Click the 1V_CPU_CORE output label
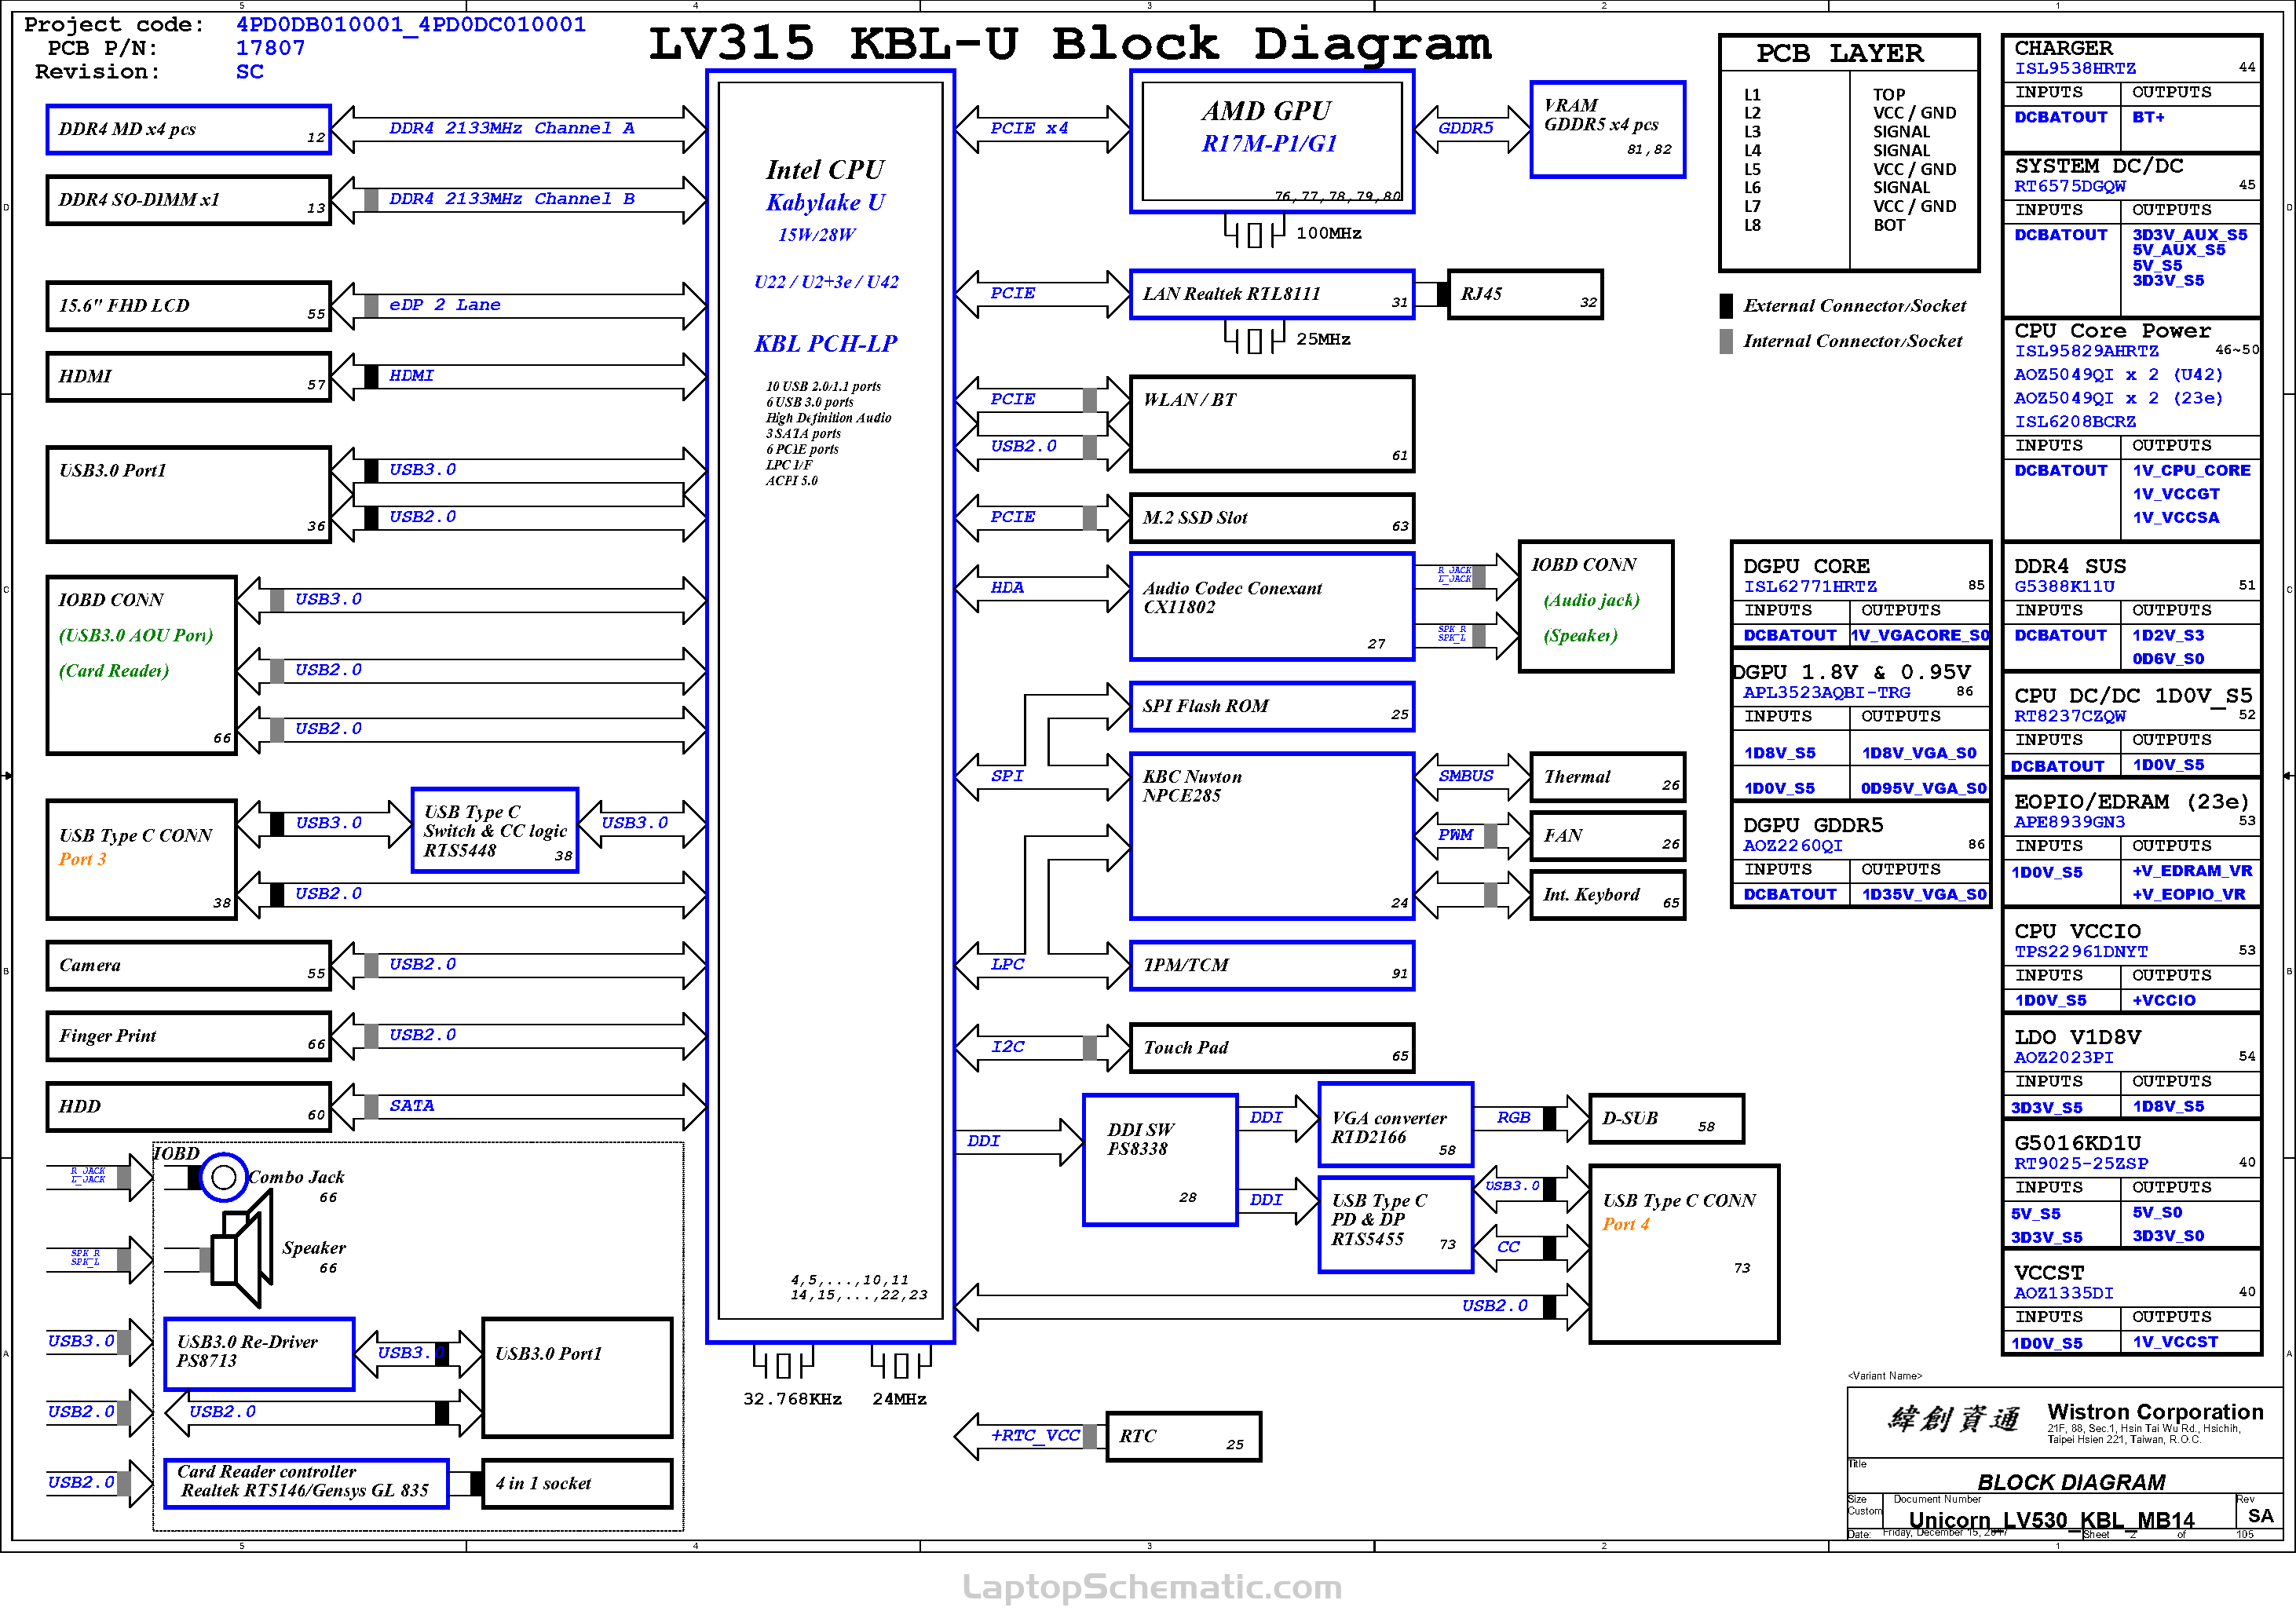Image resolution: width=2296 pixels, height=1622 pixels. 2191,471
